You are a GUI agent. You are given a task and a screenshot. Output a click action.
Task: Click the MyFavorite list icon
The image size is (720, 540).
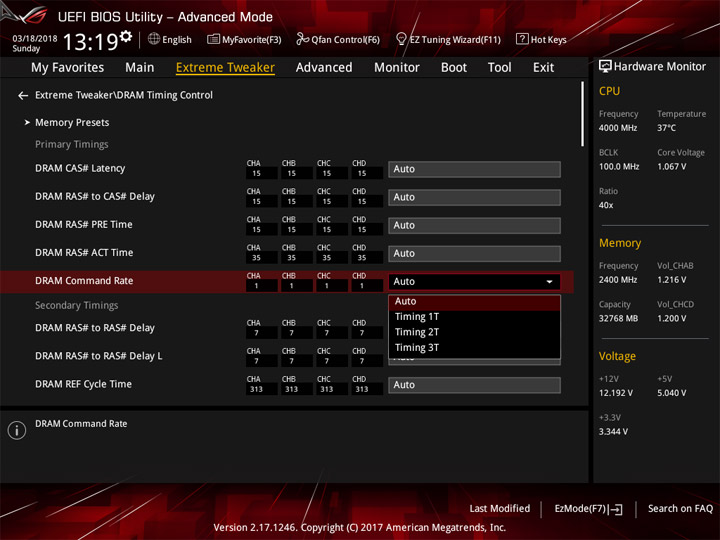coord(213,39)
